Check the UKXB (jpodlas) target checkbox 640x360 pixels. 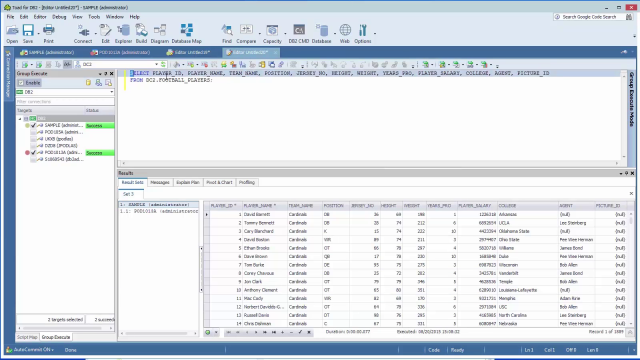point(33,139)
